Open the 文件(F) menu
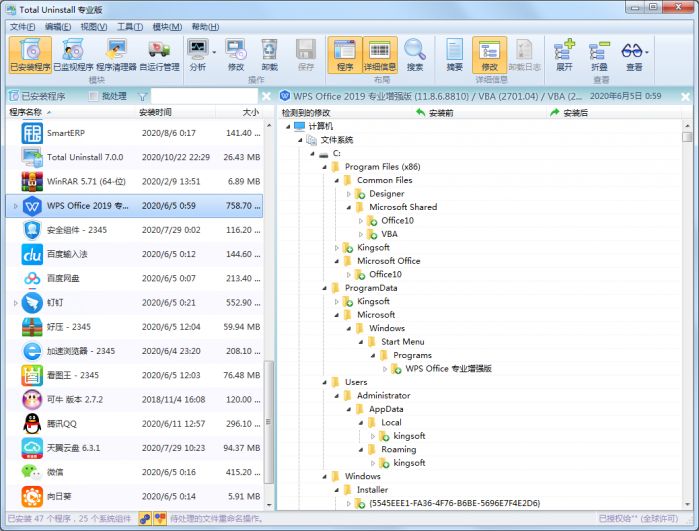The image size is (699, 531). pyautogui.click(x=22, y=27)
